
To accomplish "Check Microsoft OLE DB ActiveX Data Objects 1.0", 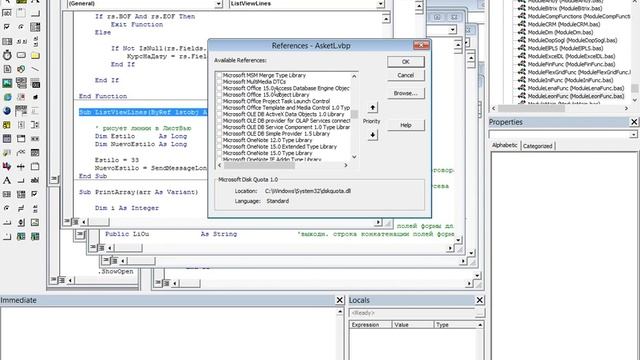I will click(219, 114).
